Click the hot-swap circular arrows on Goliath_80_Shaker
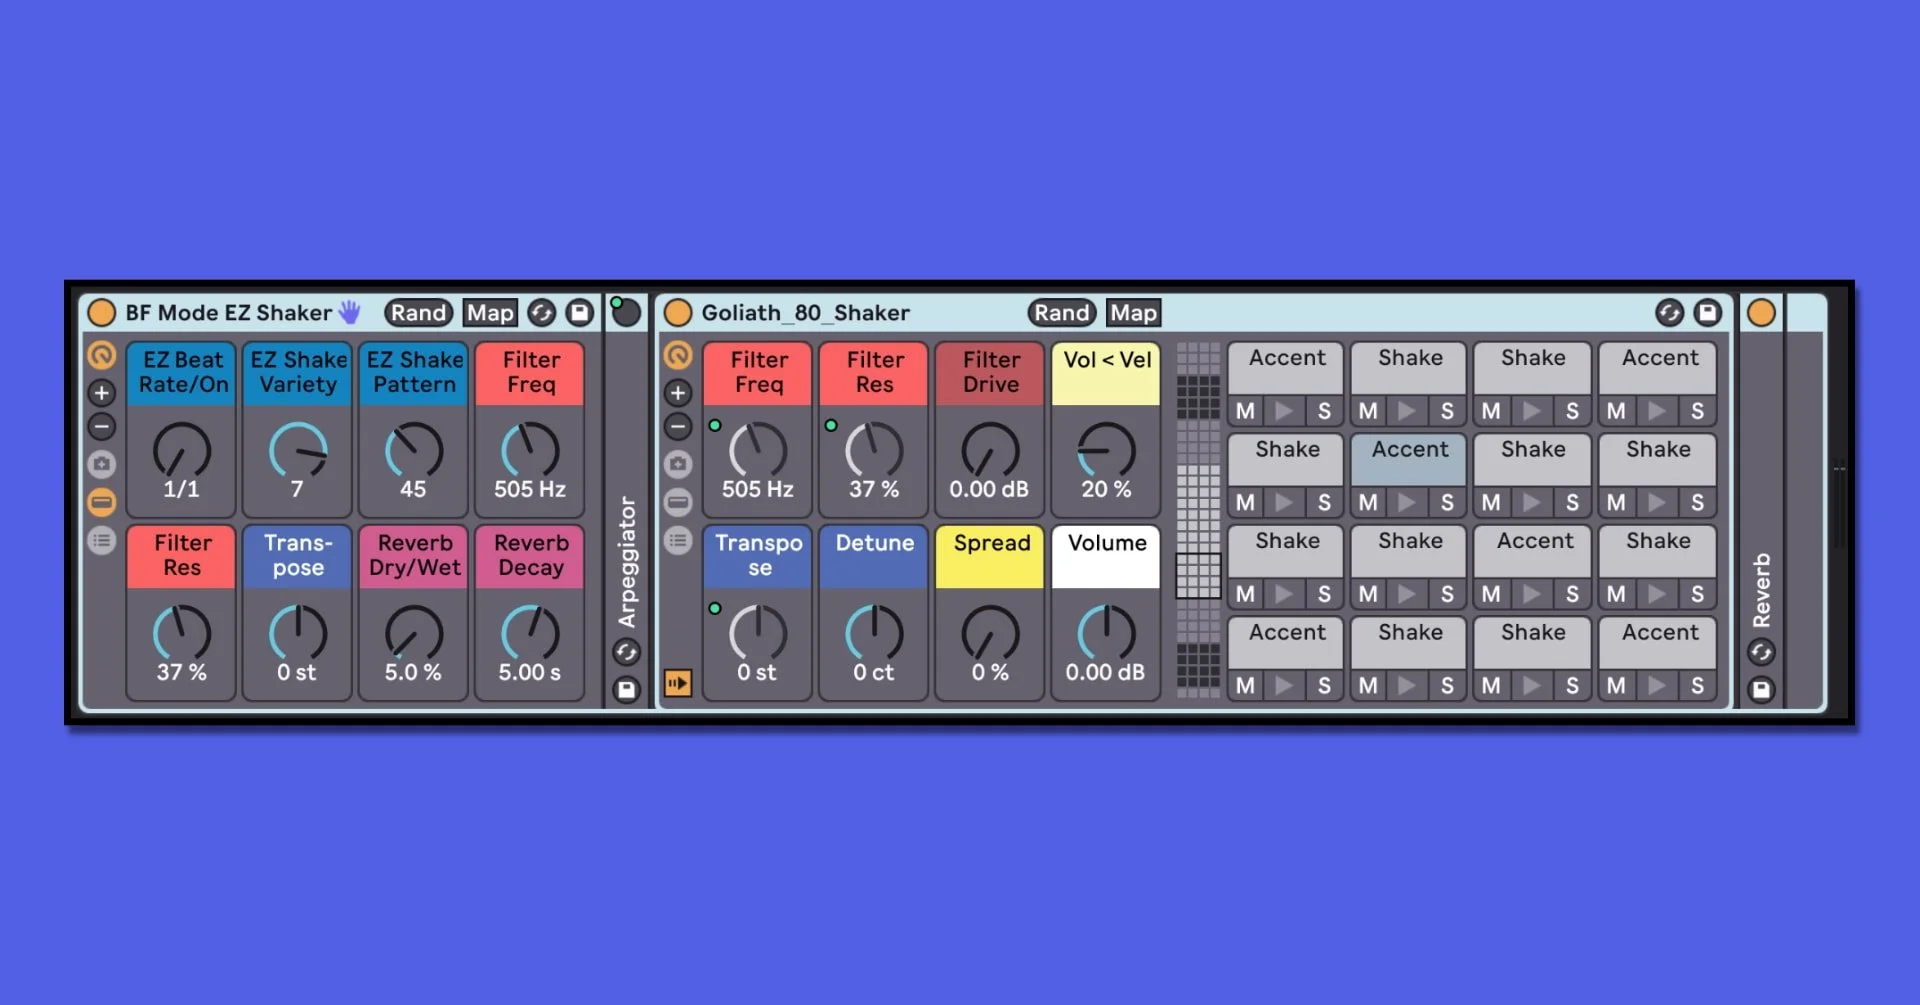Screen dimensions: 1920x1005 (1668, 312)
